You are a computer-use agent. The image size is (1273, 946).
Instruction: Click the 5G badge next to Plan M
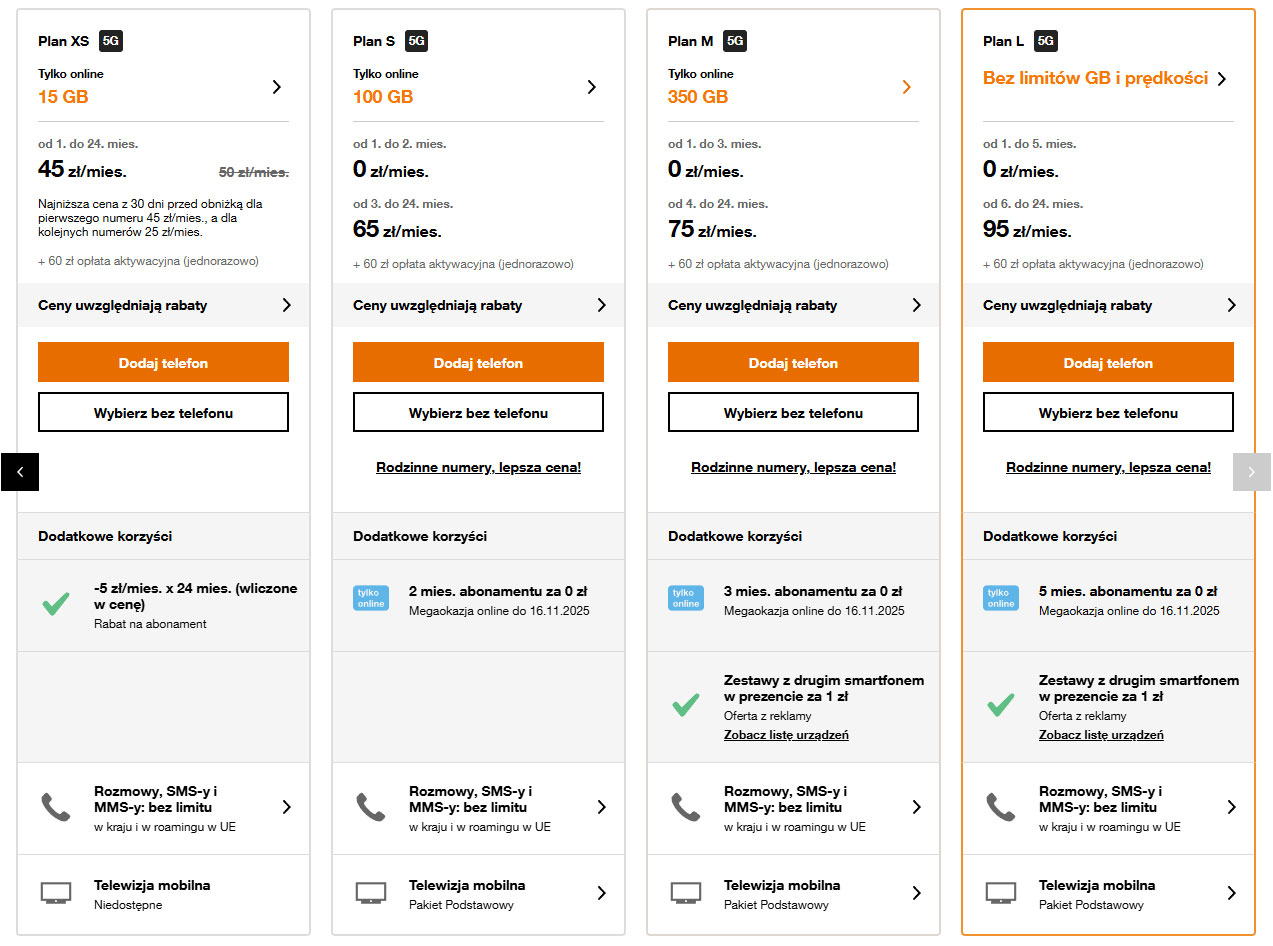(x=735, y=41)
